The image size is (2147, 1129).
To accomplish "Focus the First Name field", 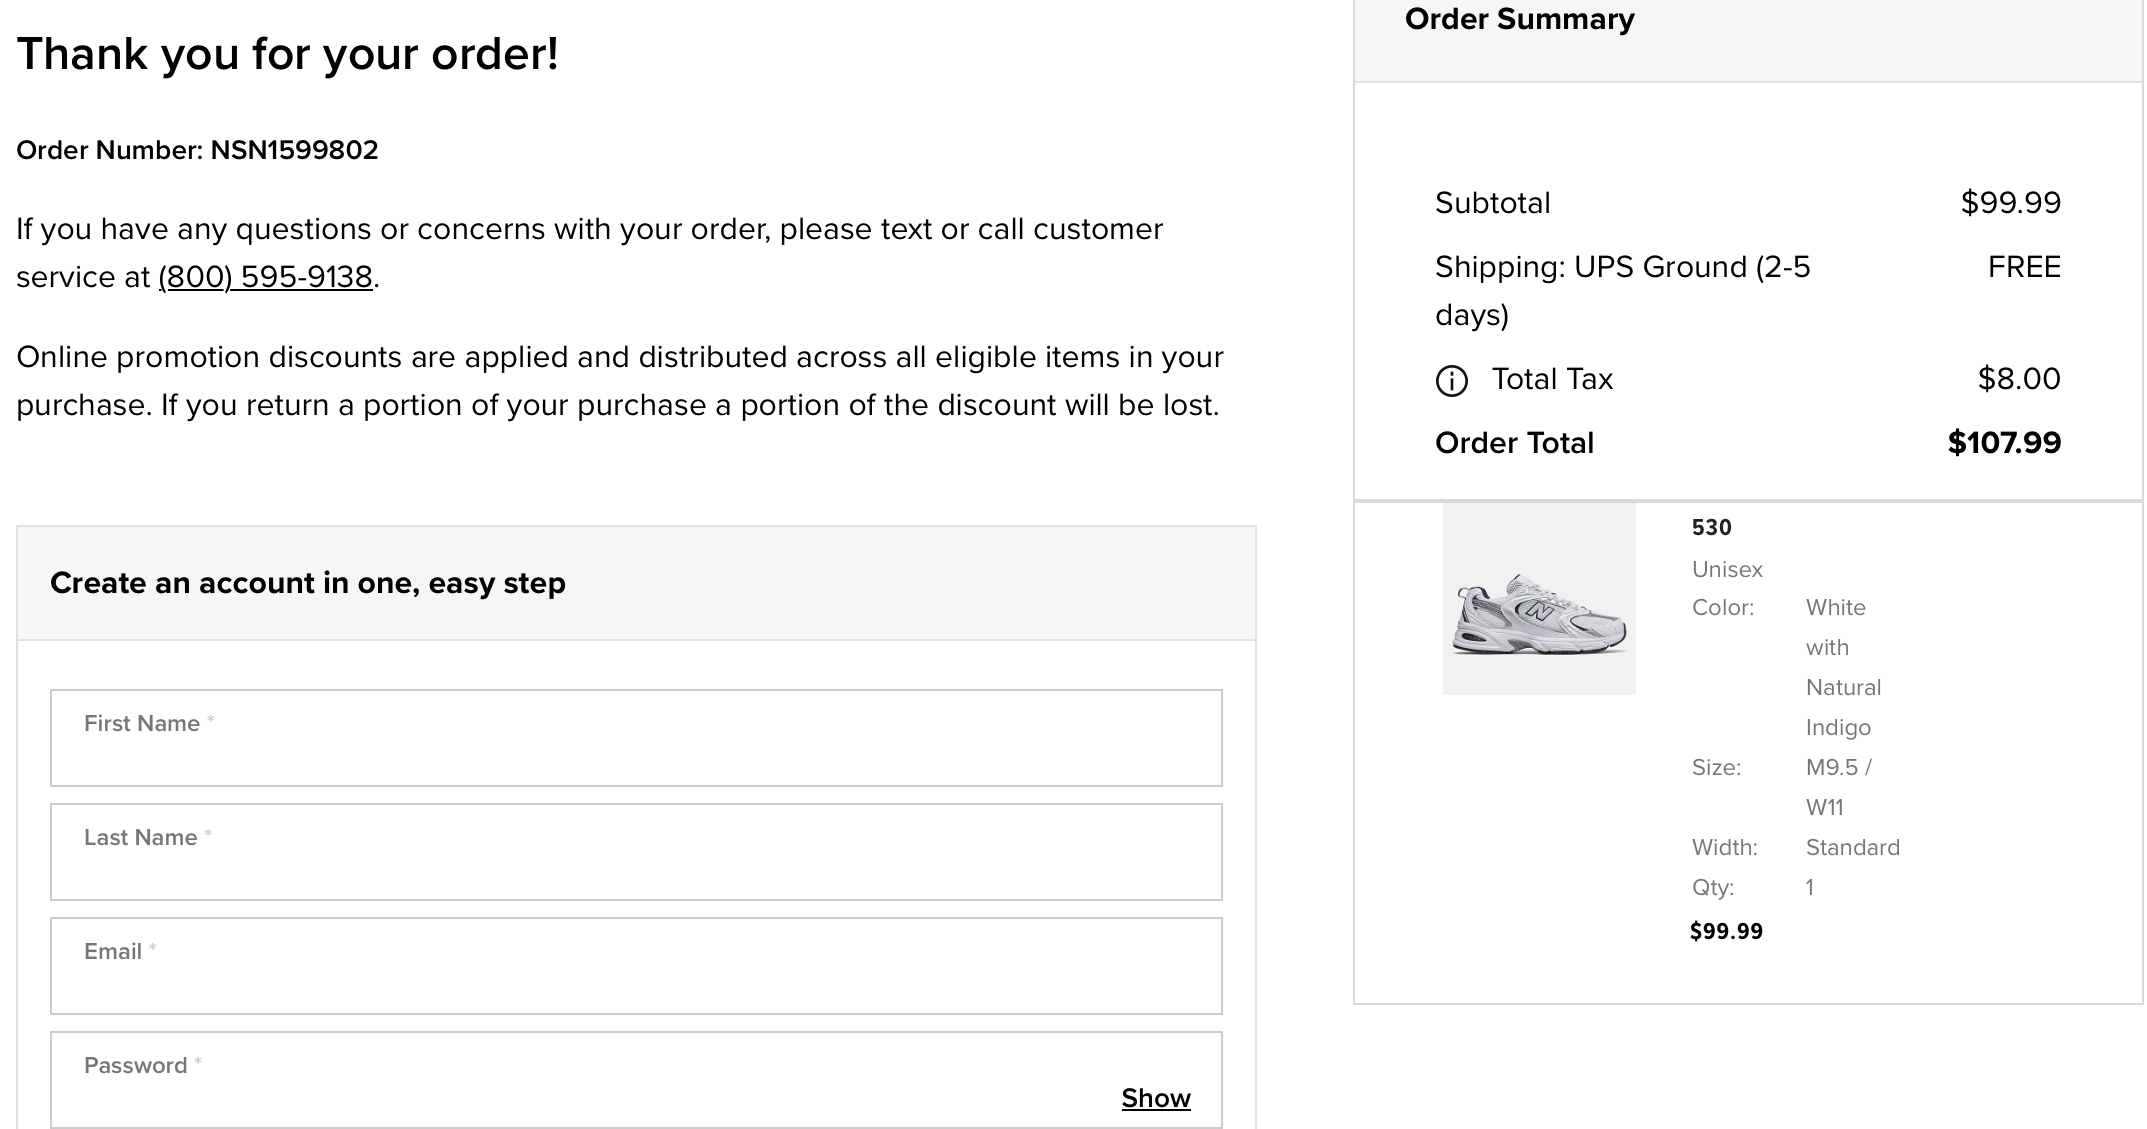I will [636, 738].
